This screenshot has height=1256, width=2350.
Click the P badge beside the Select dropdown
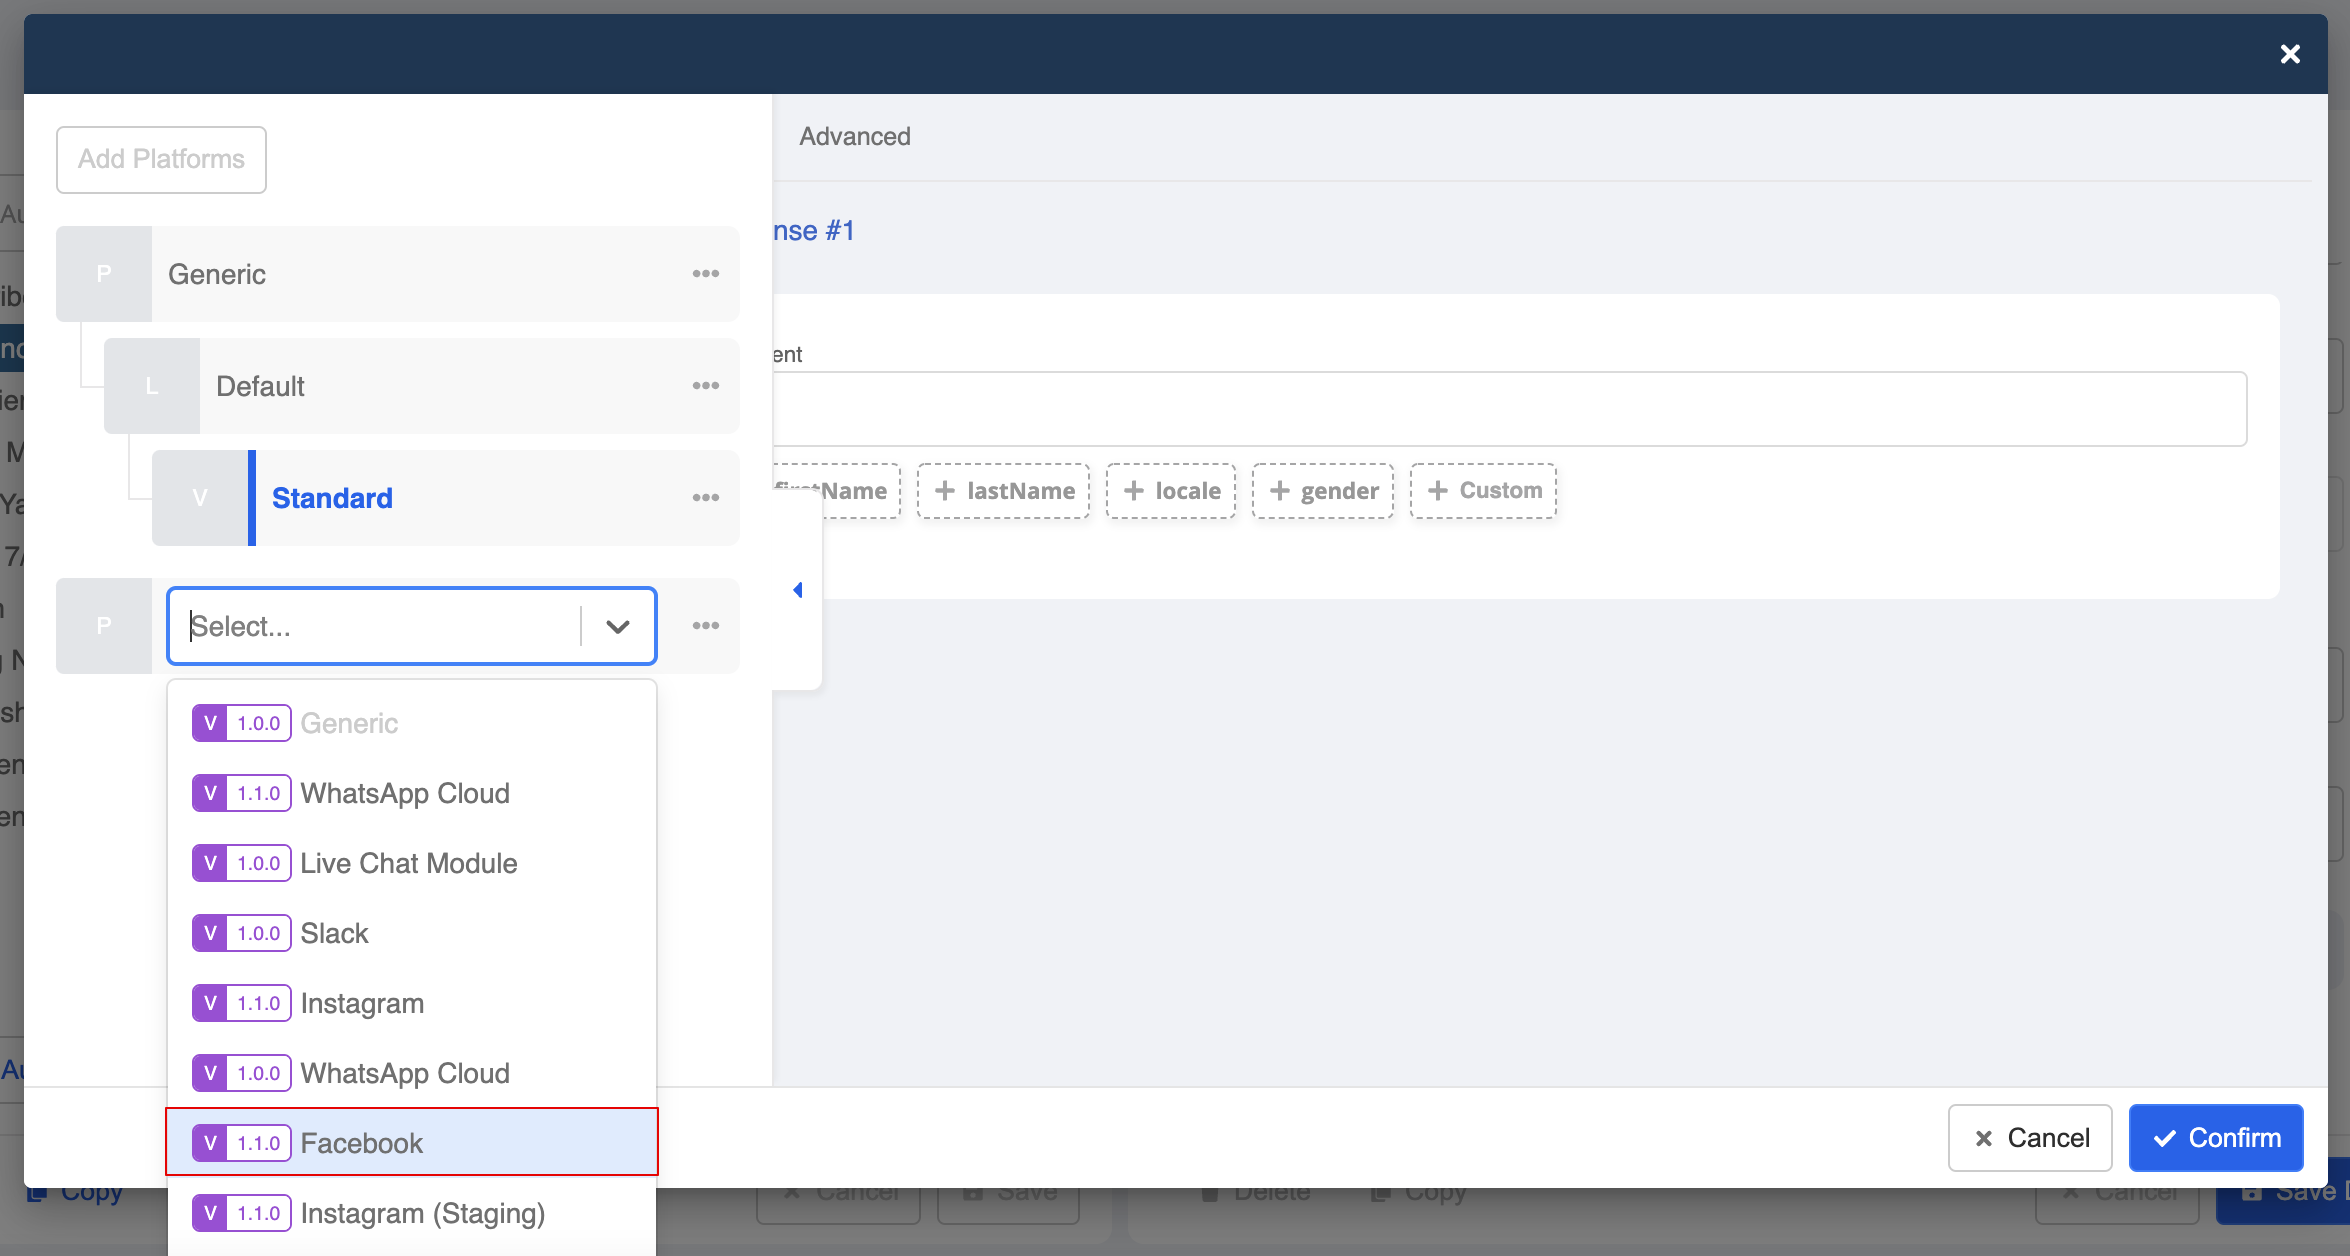104,626
